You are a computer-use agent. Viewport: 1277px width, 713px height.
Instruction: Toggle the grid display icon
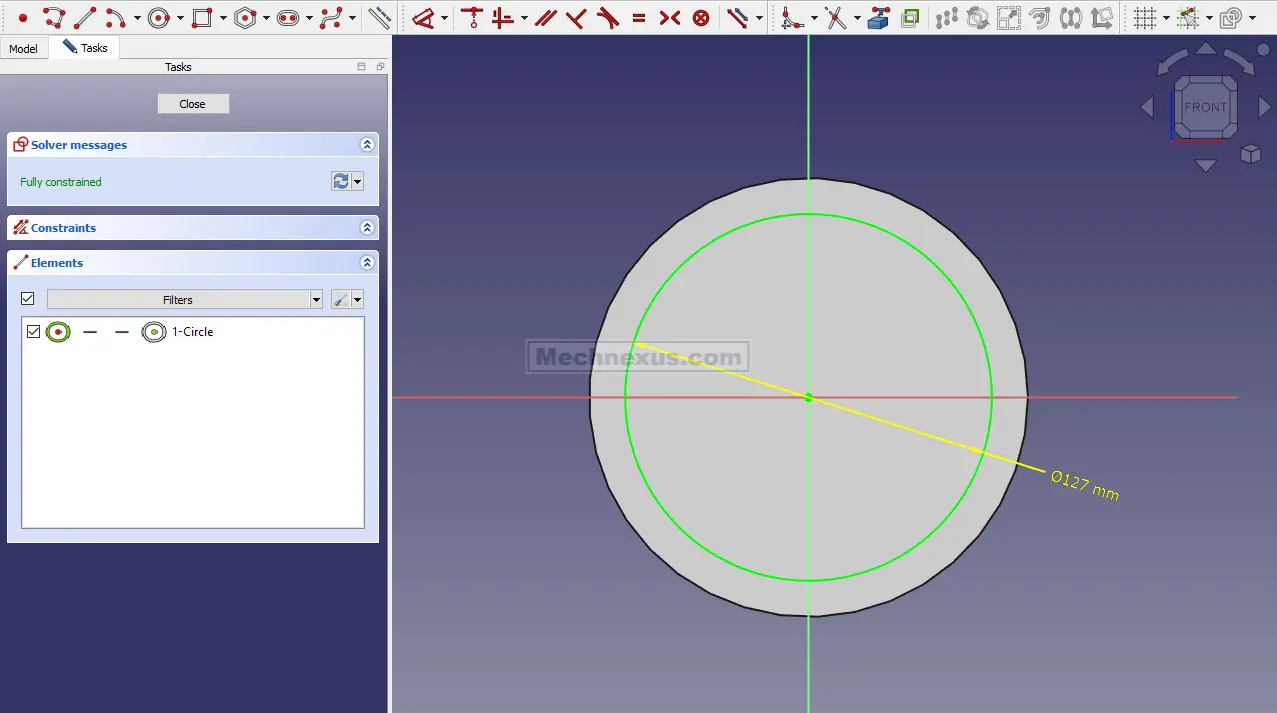pos(1145,18)
